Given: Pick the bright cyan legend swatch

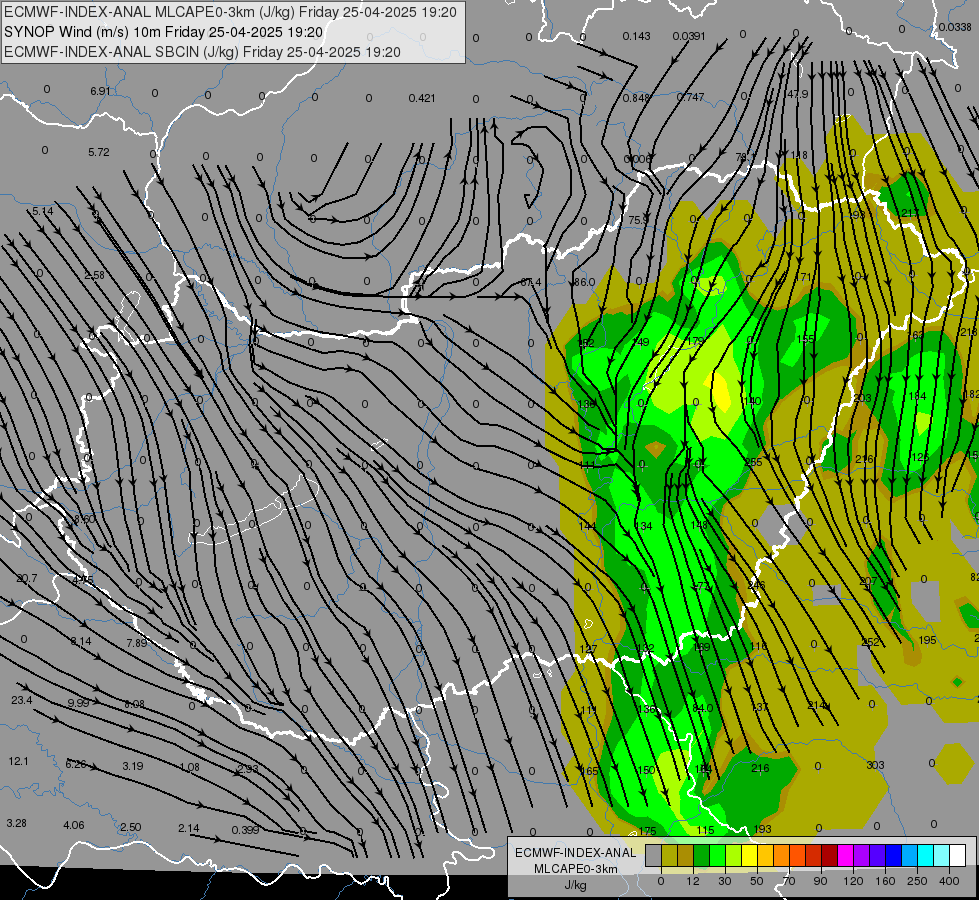Looking at the screenshot, I should pos(925,856).
